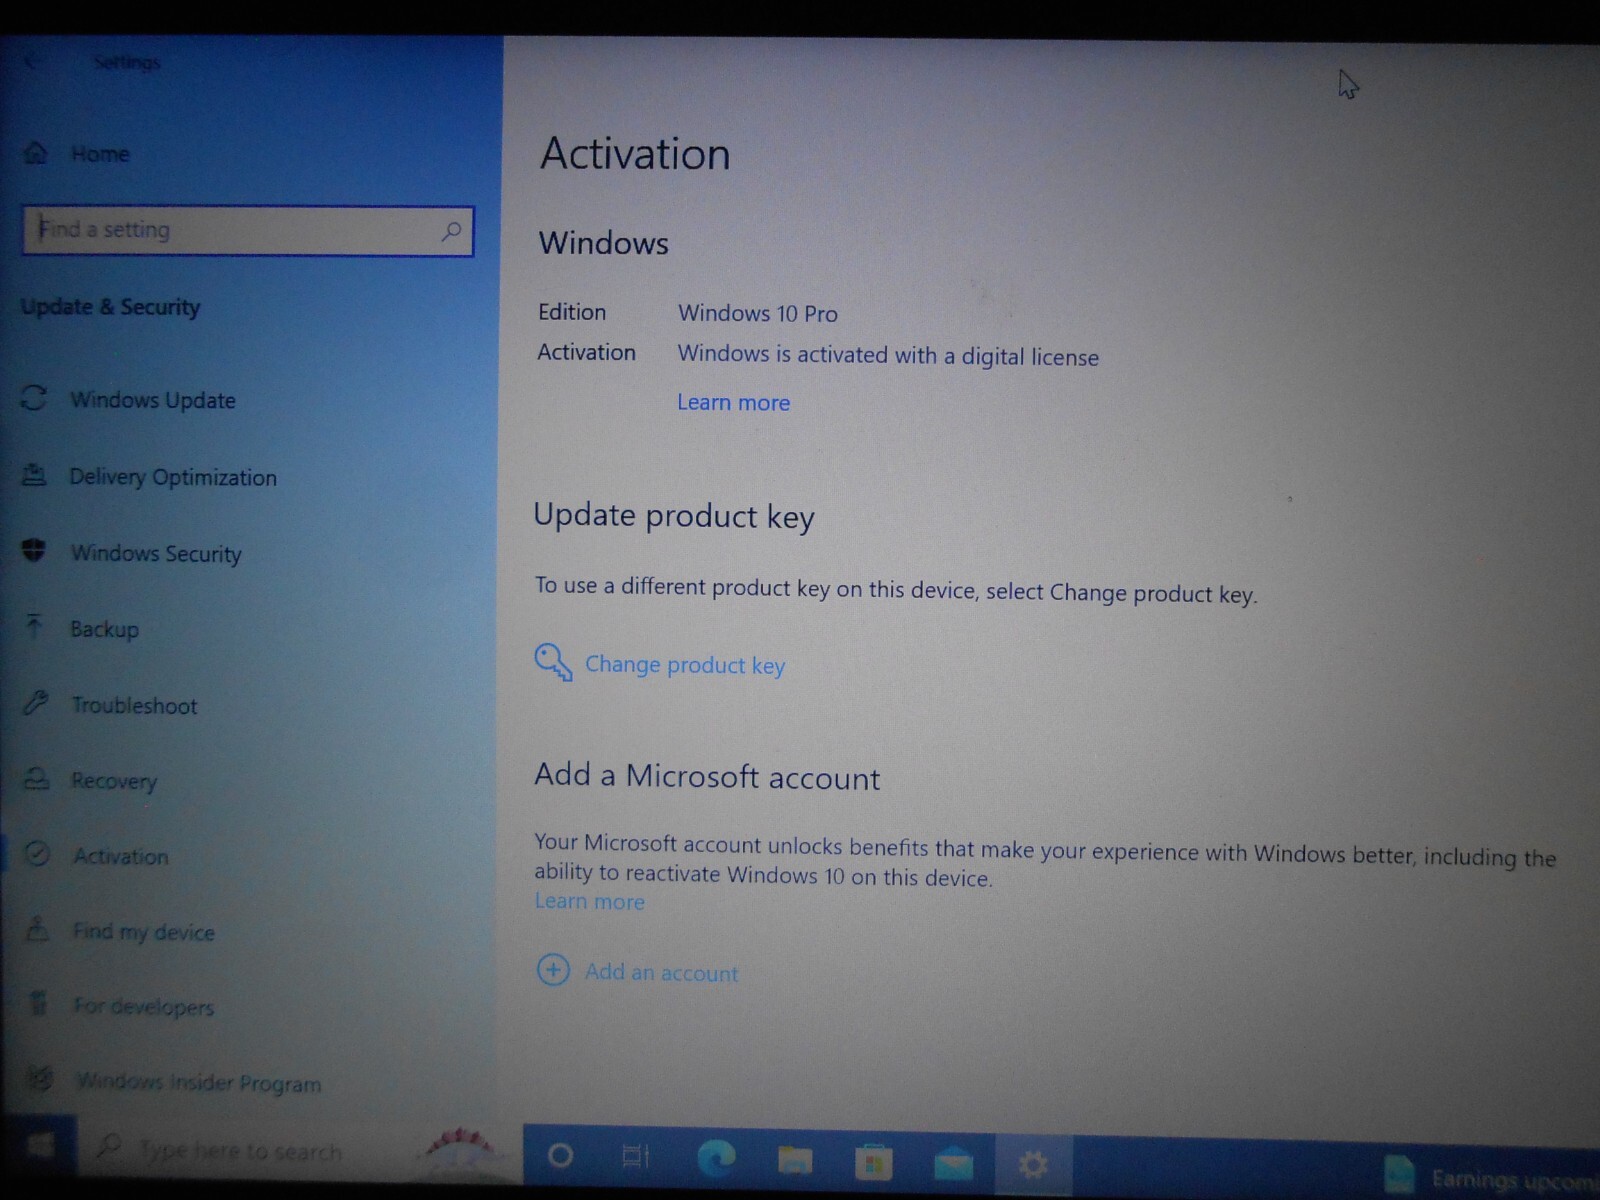Click the Add a Microsoft account heading

(707, 777)
